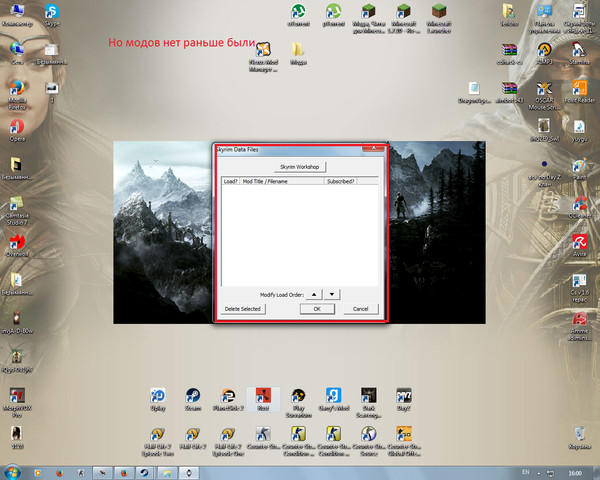600x480 pixels.
Task: Cancel the Skyrim Data Files dialog
Action: (360, 309)
